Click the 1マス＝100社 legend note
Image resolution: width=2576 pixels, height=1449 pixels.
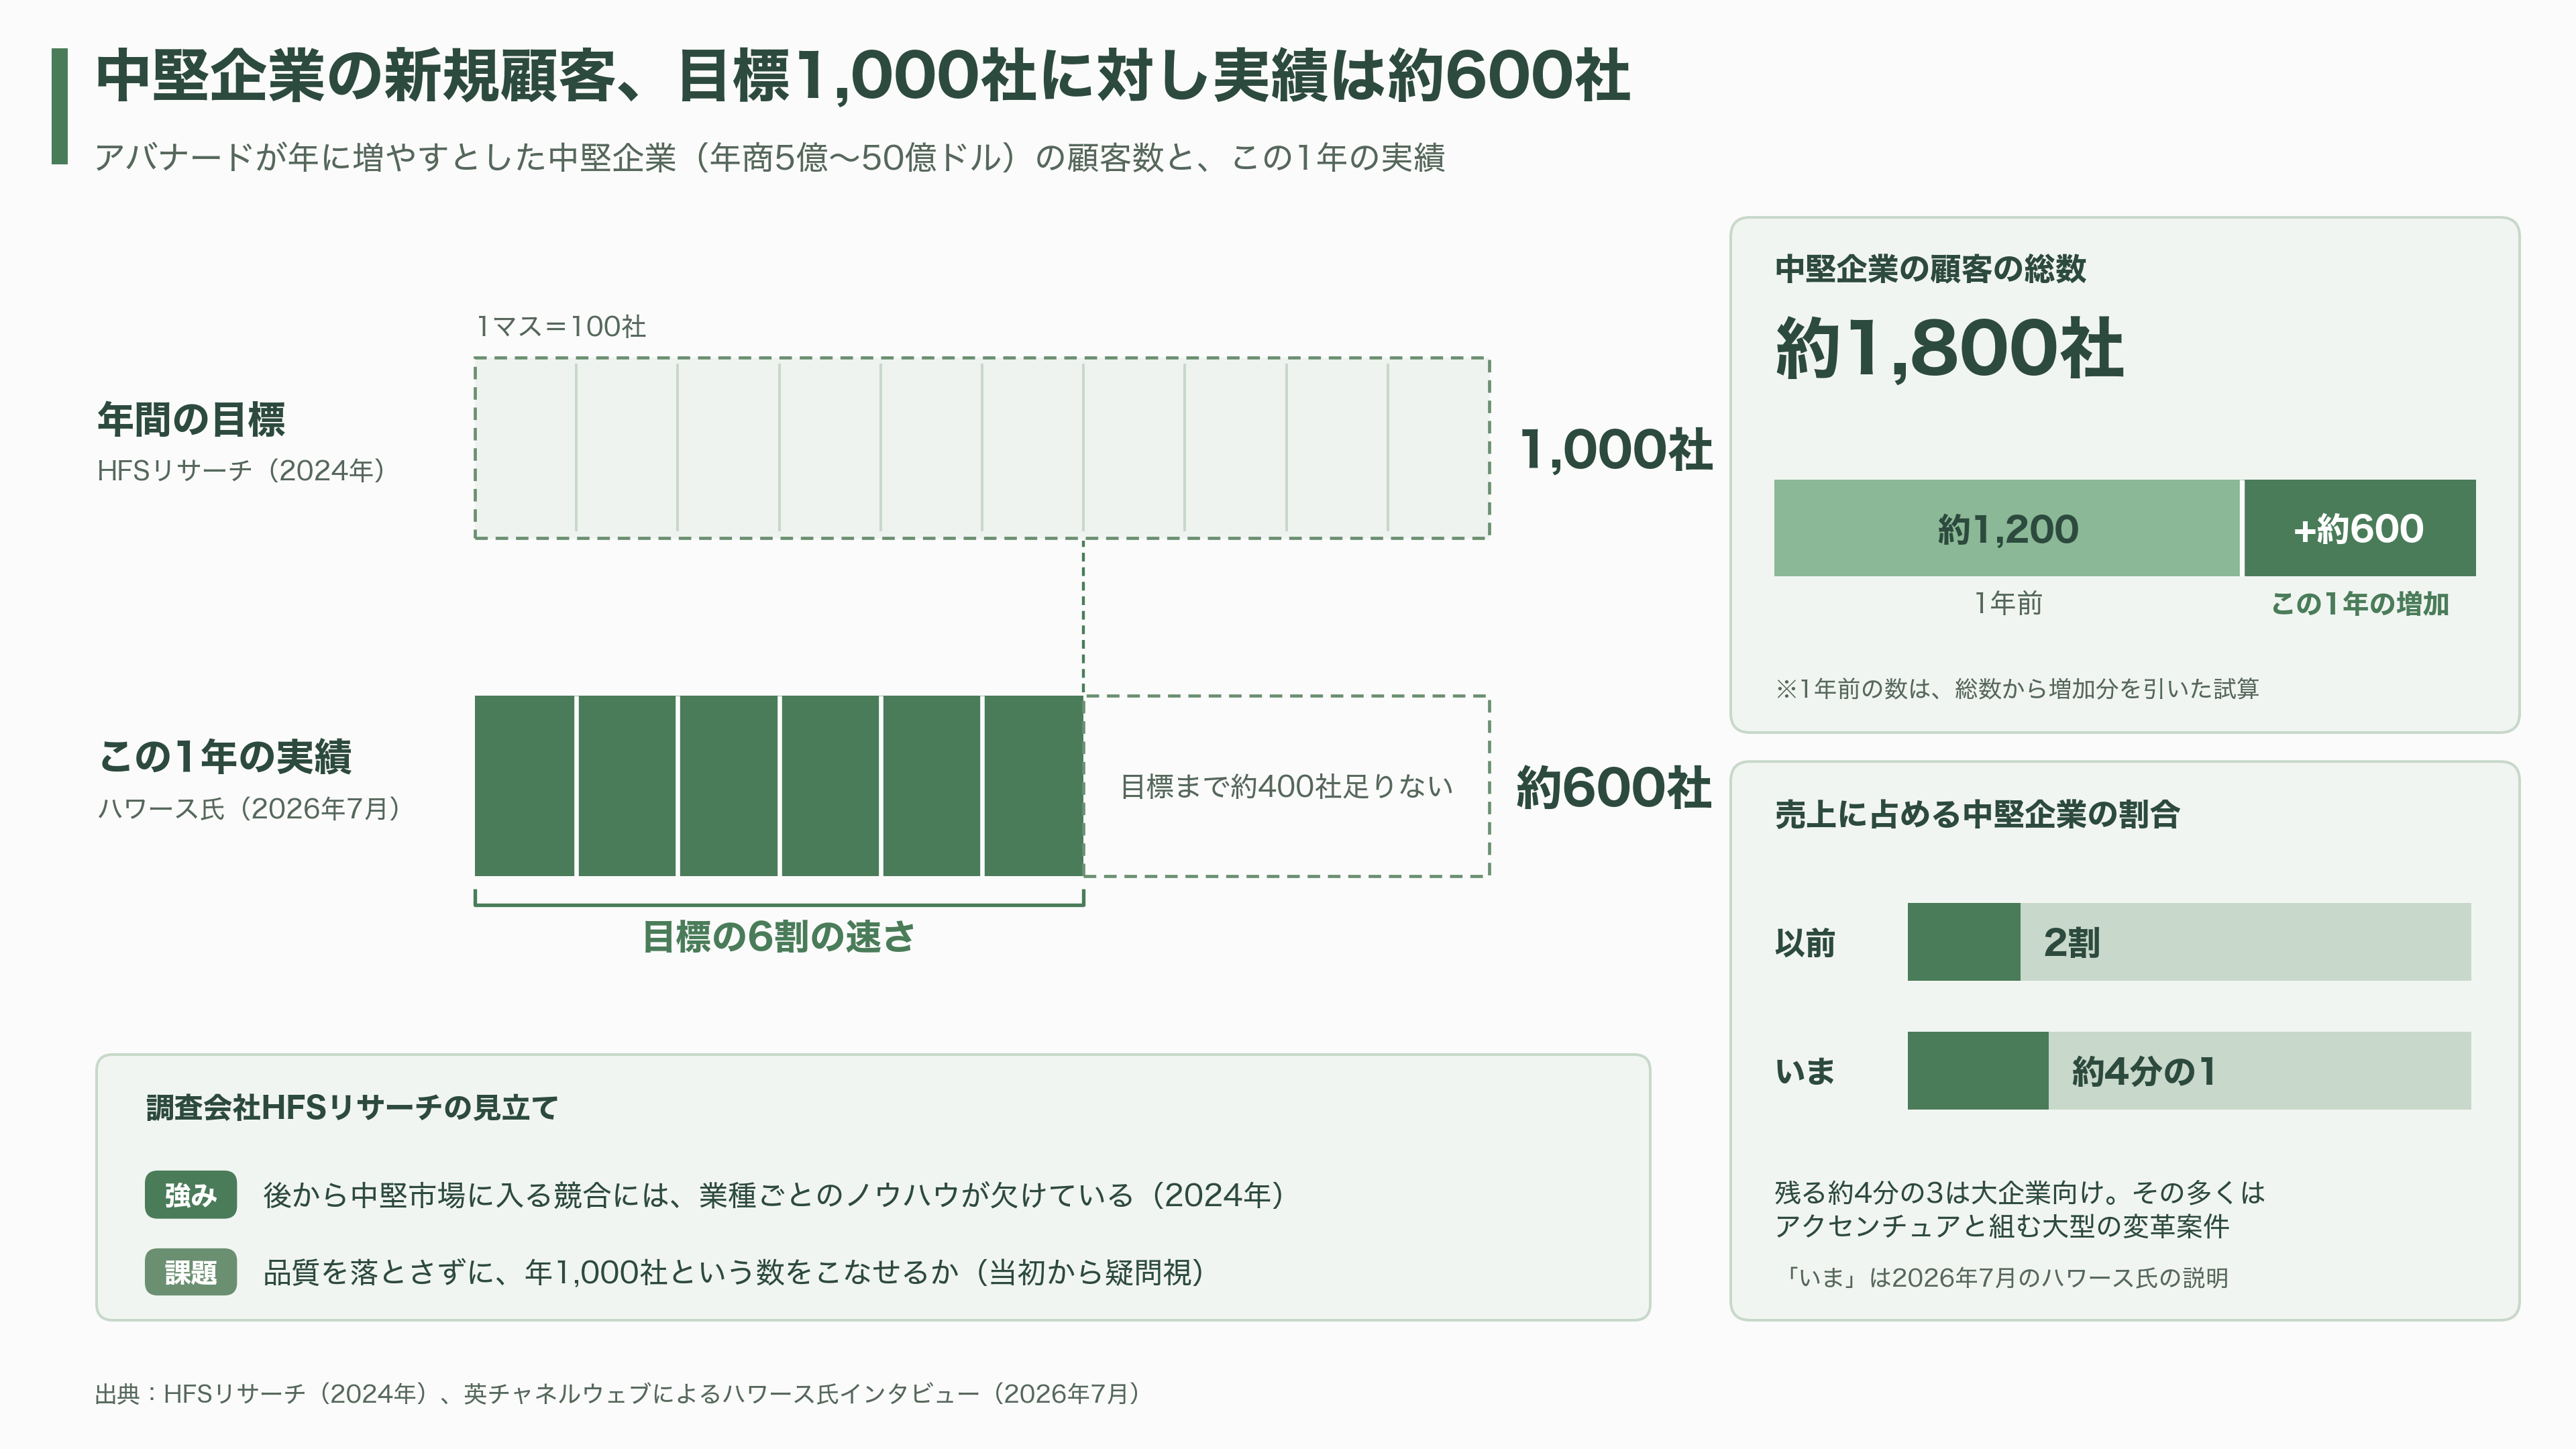[561, 326]
